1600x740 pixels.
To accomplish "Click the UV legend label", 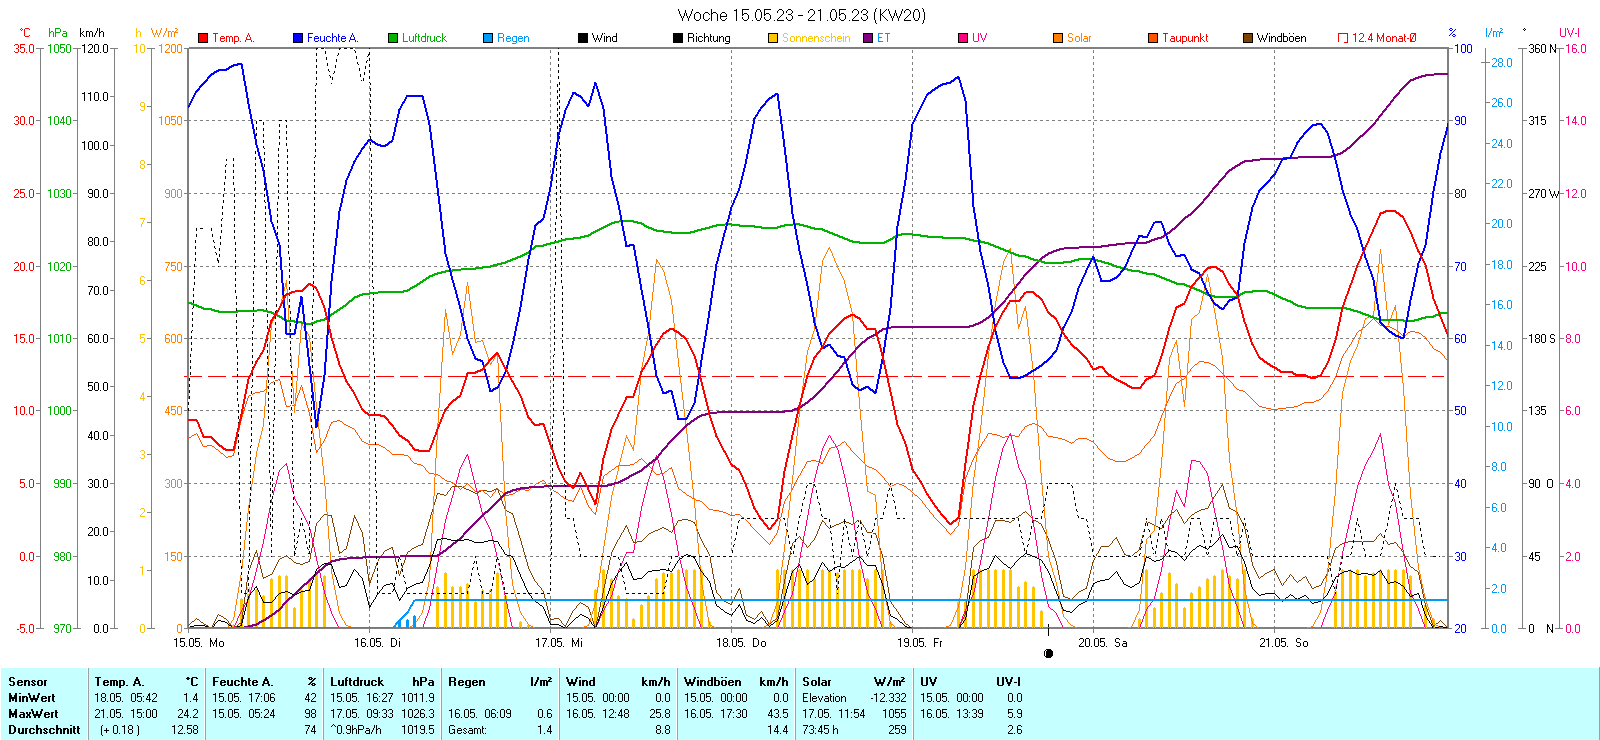I will click(979, 38).
